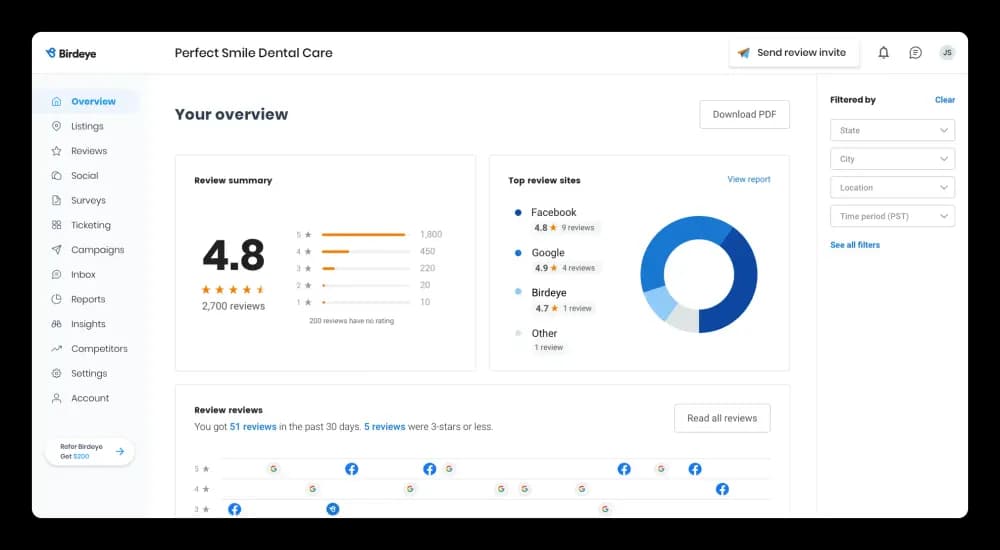Open Campaigns paper plane icon
Image resolution: width=1000 pixels, height=550 pixels.
[x=57, y=250]
